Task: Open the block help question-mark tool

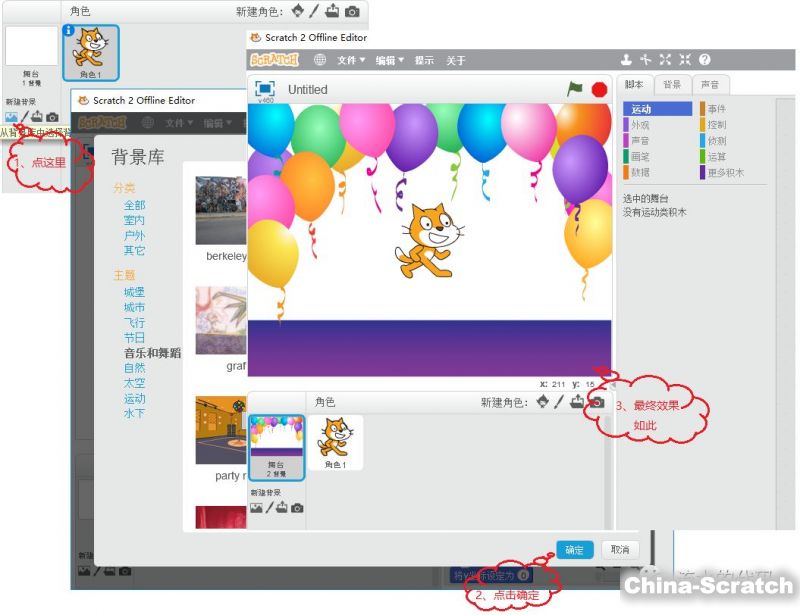Action: click(x=705, y=60)
